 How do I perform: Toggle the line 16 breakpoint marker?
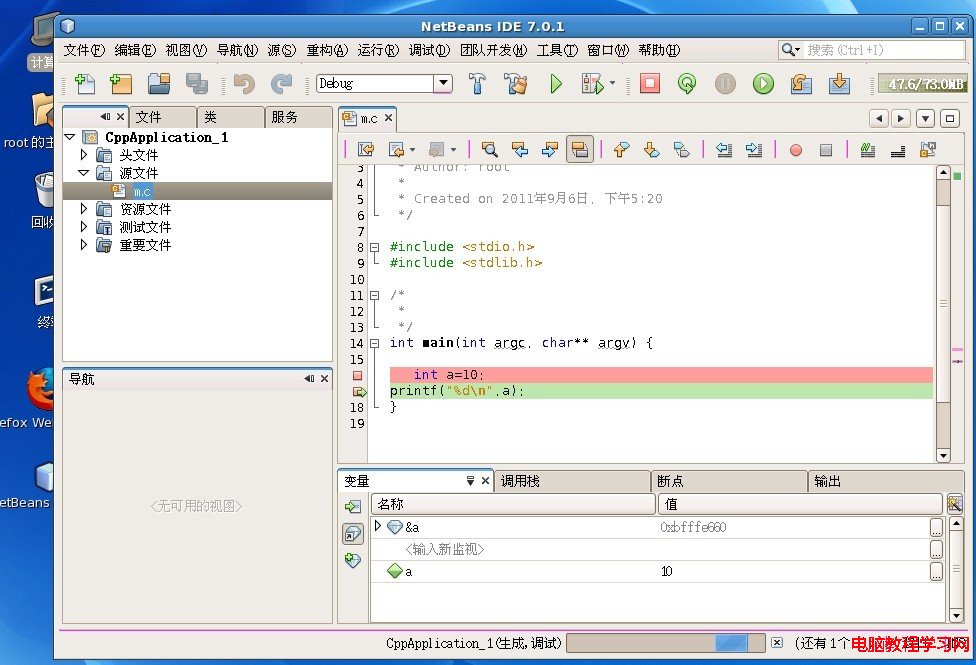point(357,375)
